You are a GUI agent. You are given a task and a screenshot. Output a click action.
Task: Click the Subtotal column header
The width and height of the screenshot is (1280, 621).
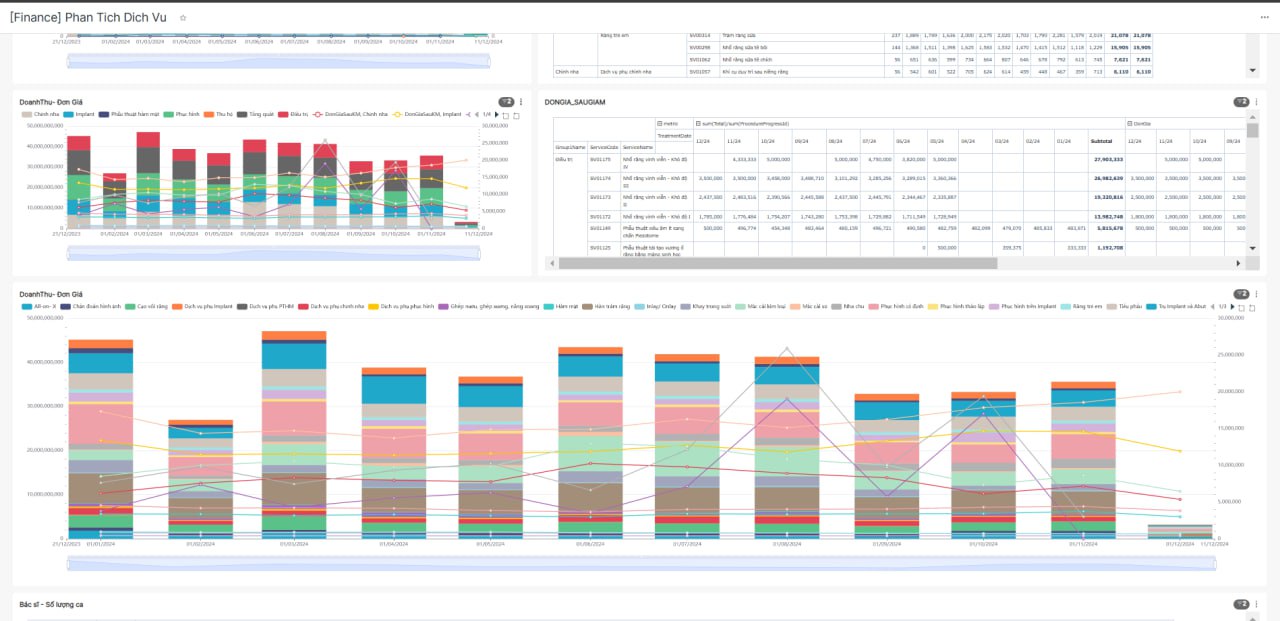(x=1101, y=141)
